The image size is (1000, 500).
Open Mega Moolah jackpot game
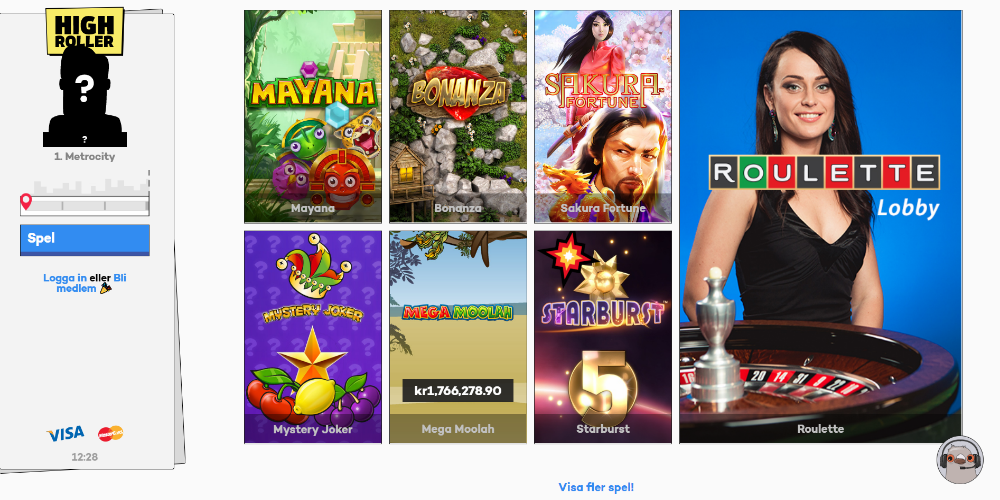[x=458, y=337]
